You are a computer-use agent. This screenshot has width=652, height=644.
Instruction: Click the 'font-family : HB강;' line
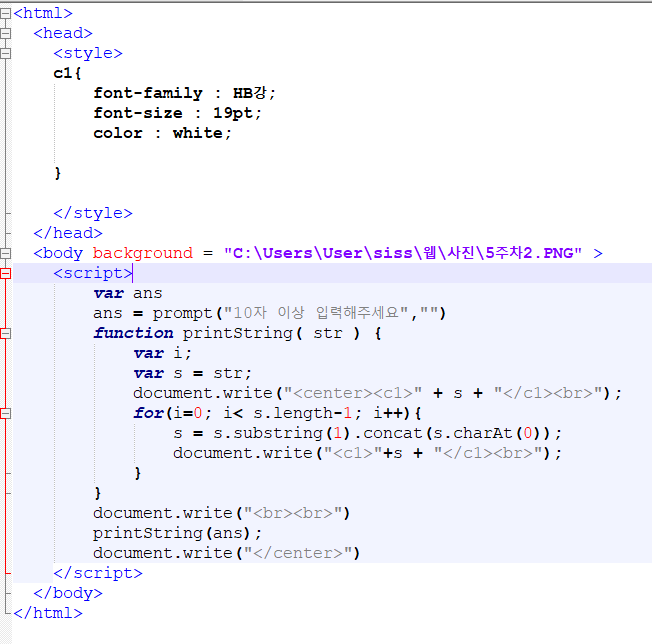click(184, 93)
